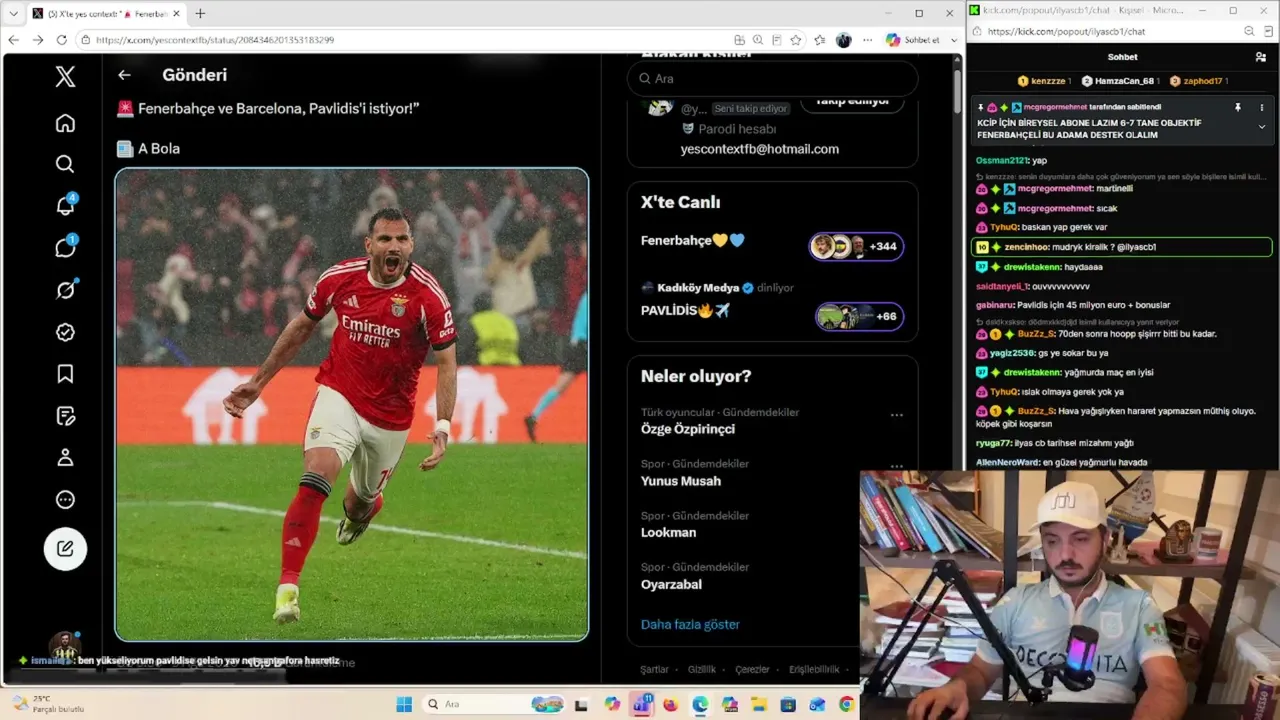Click the Kick chat popout URL bar
Image resolution: width=1280 pixels, height=720 pixels.
1066,31
